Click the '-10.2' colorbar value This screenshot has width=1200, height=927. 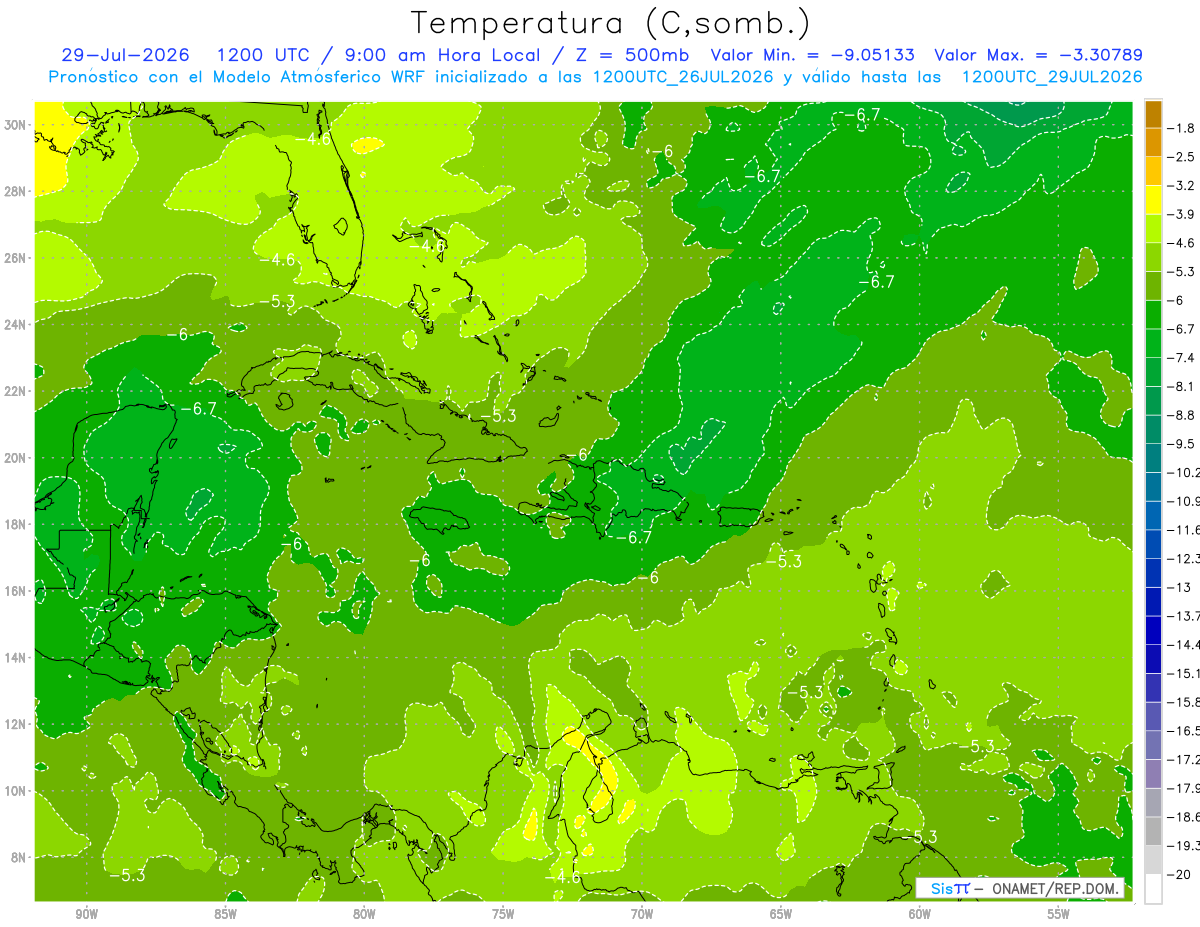point(1184,473)
